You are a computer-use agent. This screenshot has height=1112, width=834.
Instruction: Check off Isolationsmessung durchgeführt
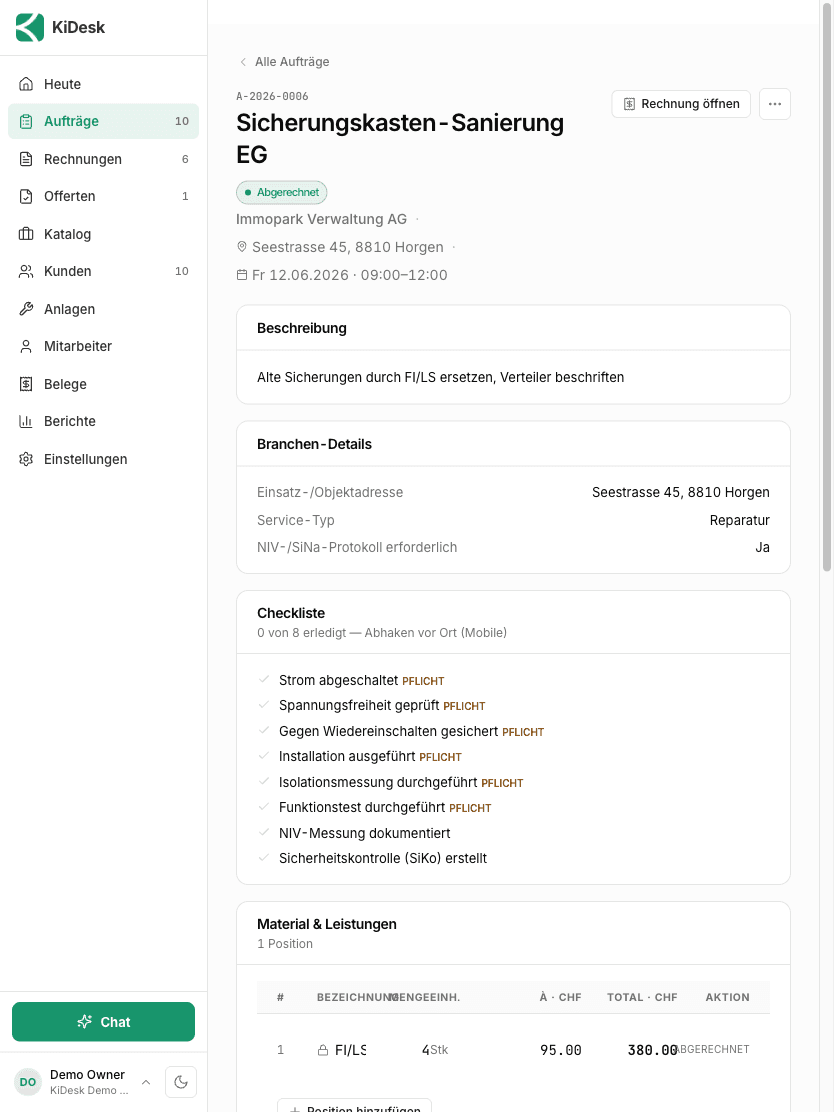(264, 782)
